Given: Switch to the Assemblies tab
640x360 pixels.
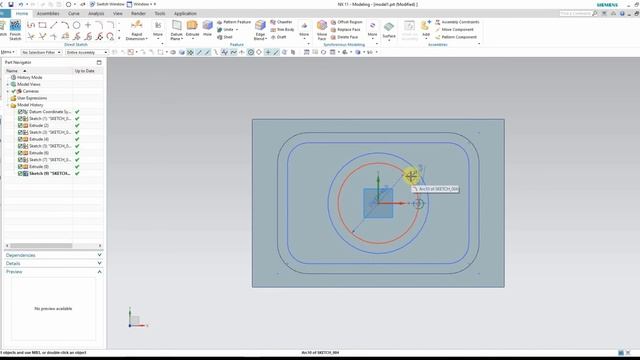Looking at the screenshot, I should click(x=48, y=13).
